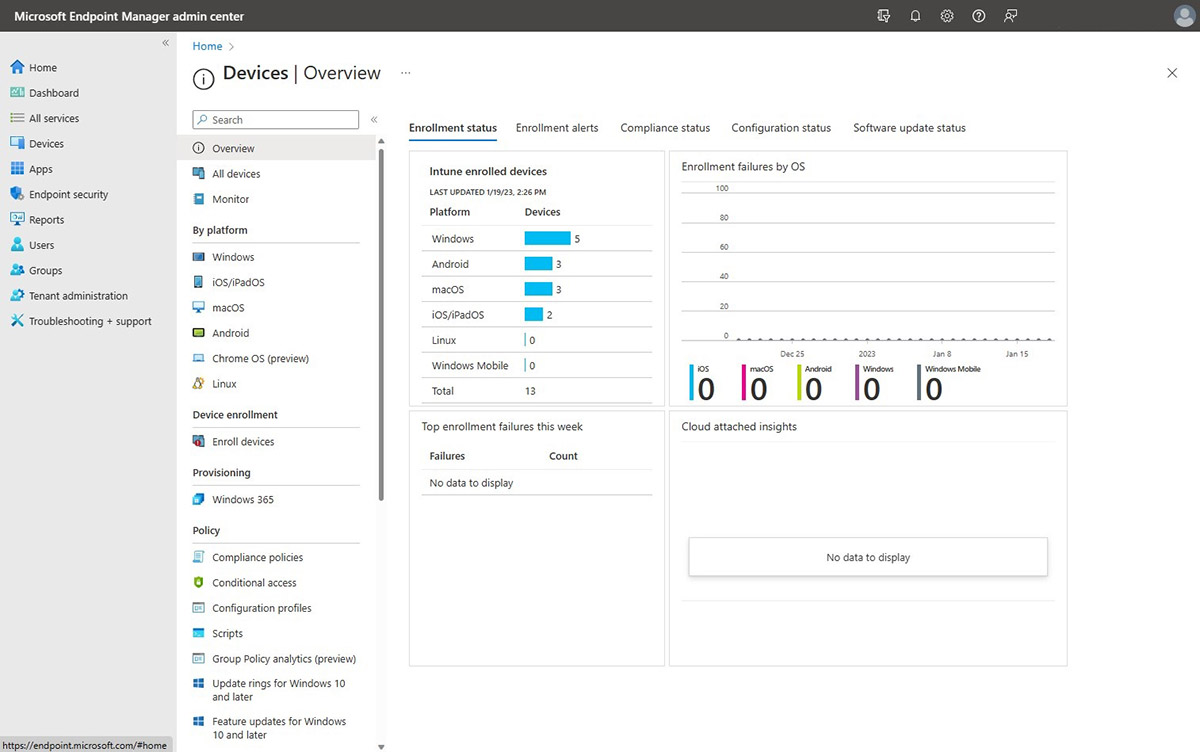Switch to the Compliance status tab
1200x752 pixels.
(665, 128)
